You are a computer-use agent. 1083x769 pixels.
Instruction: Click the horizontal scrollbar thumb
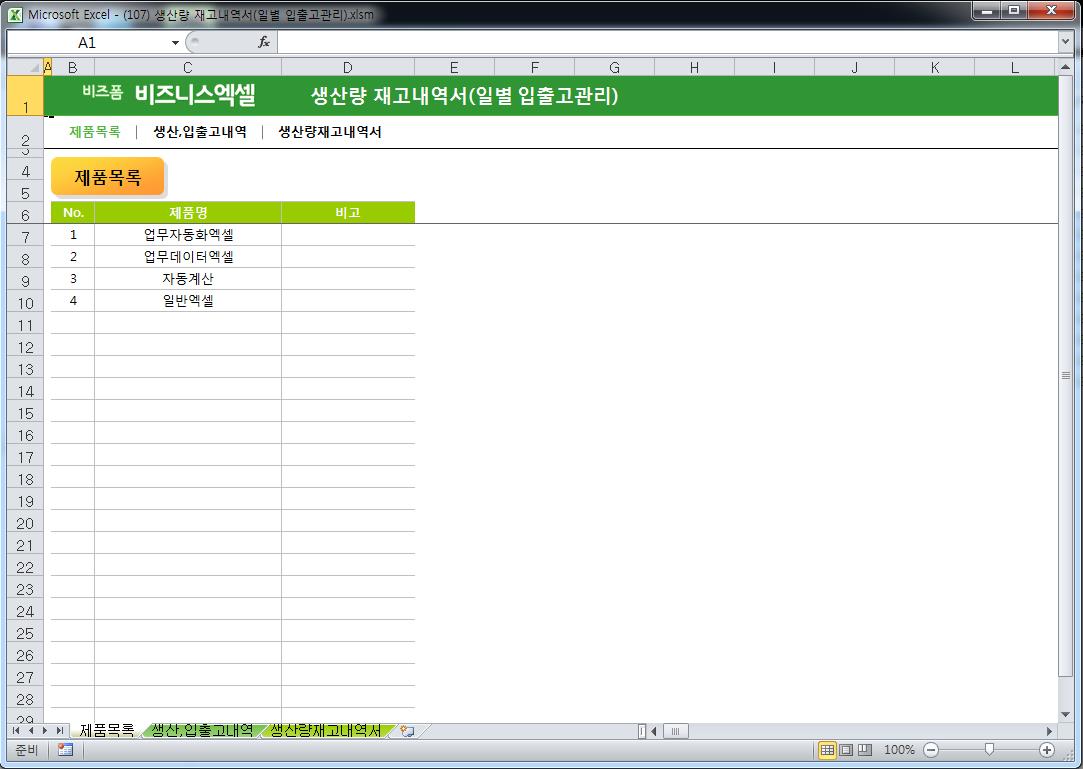[x=675, y=731]
